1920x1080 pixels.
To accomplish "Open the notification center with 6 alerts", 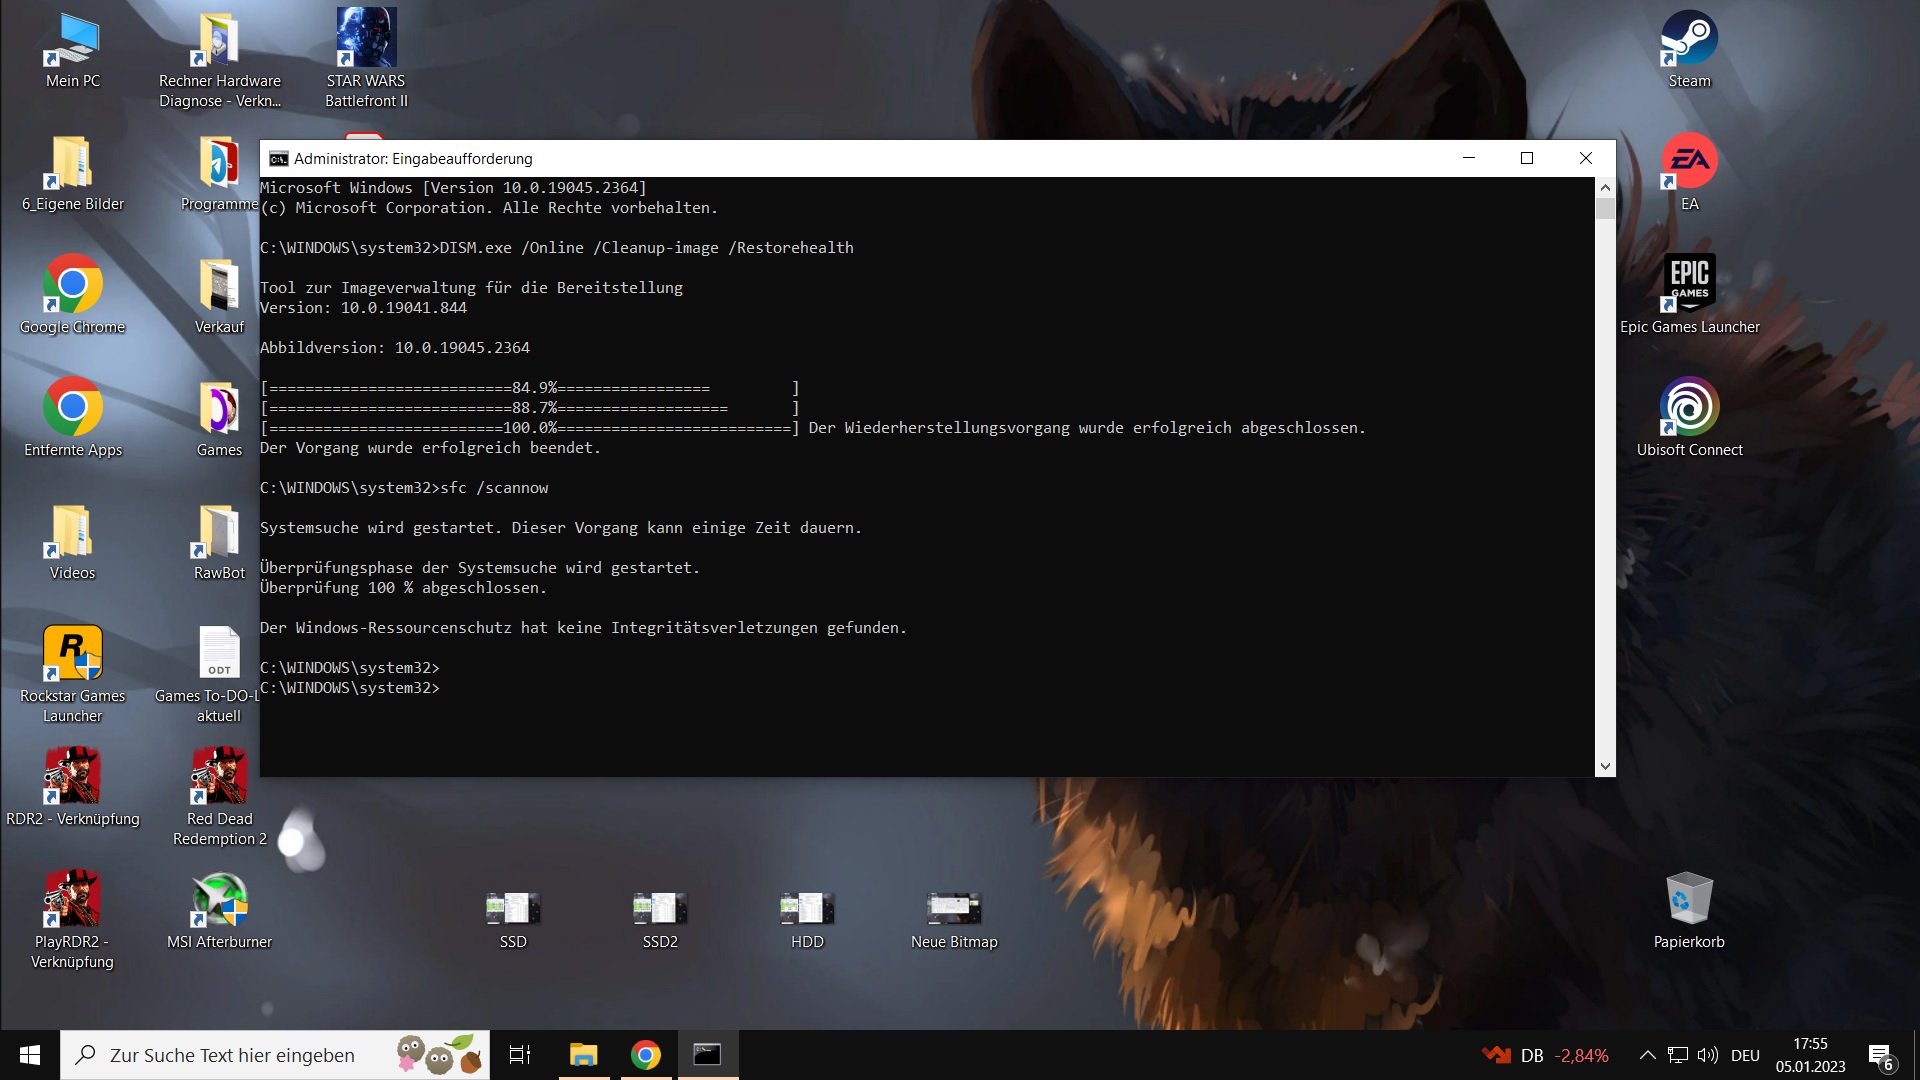I will (x=1880, y=1056).
